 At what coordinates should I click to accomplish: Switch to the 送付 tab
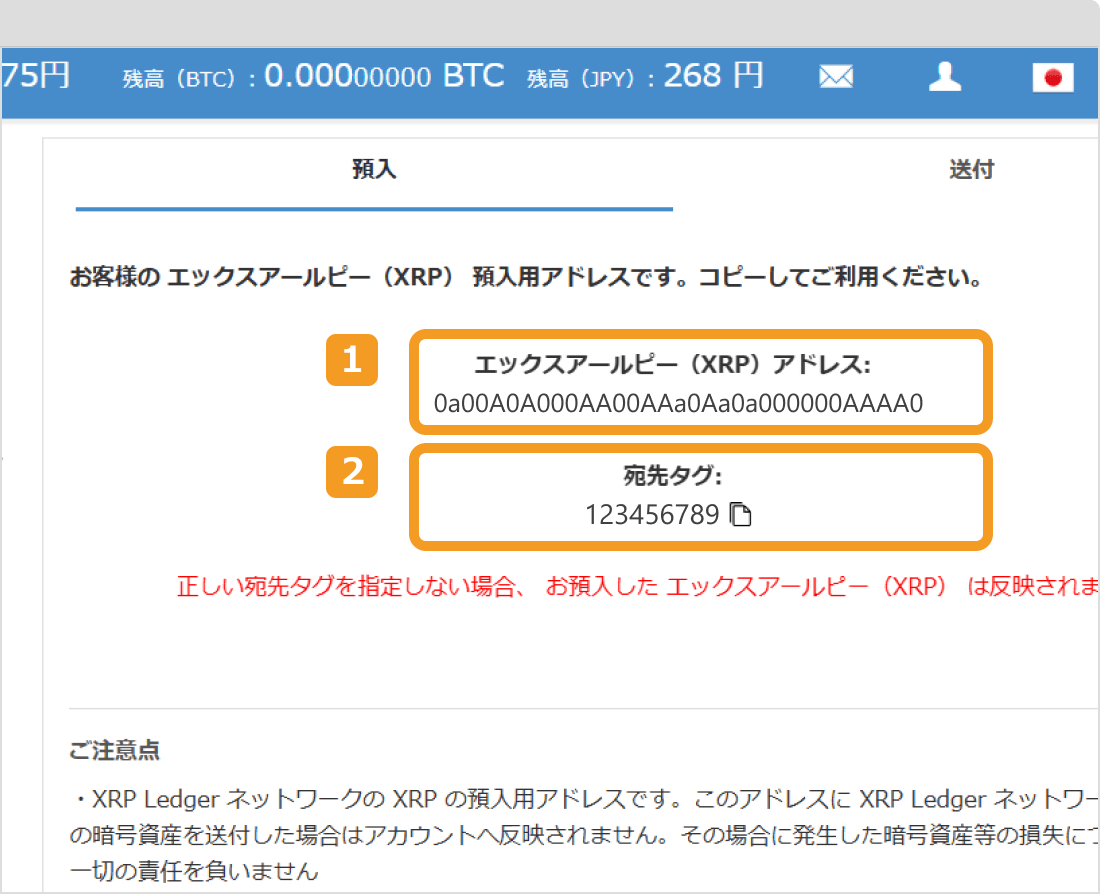coord(971,170)
